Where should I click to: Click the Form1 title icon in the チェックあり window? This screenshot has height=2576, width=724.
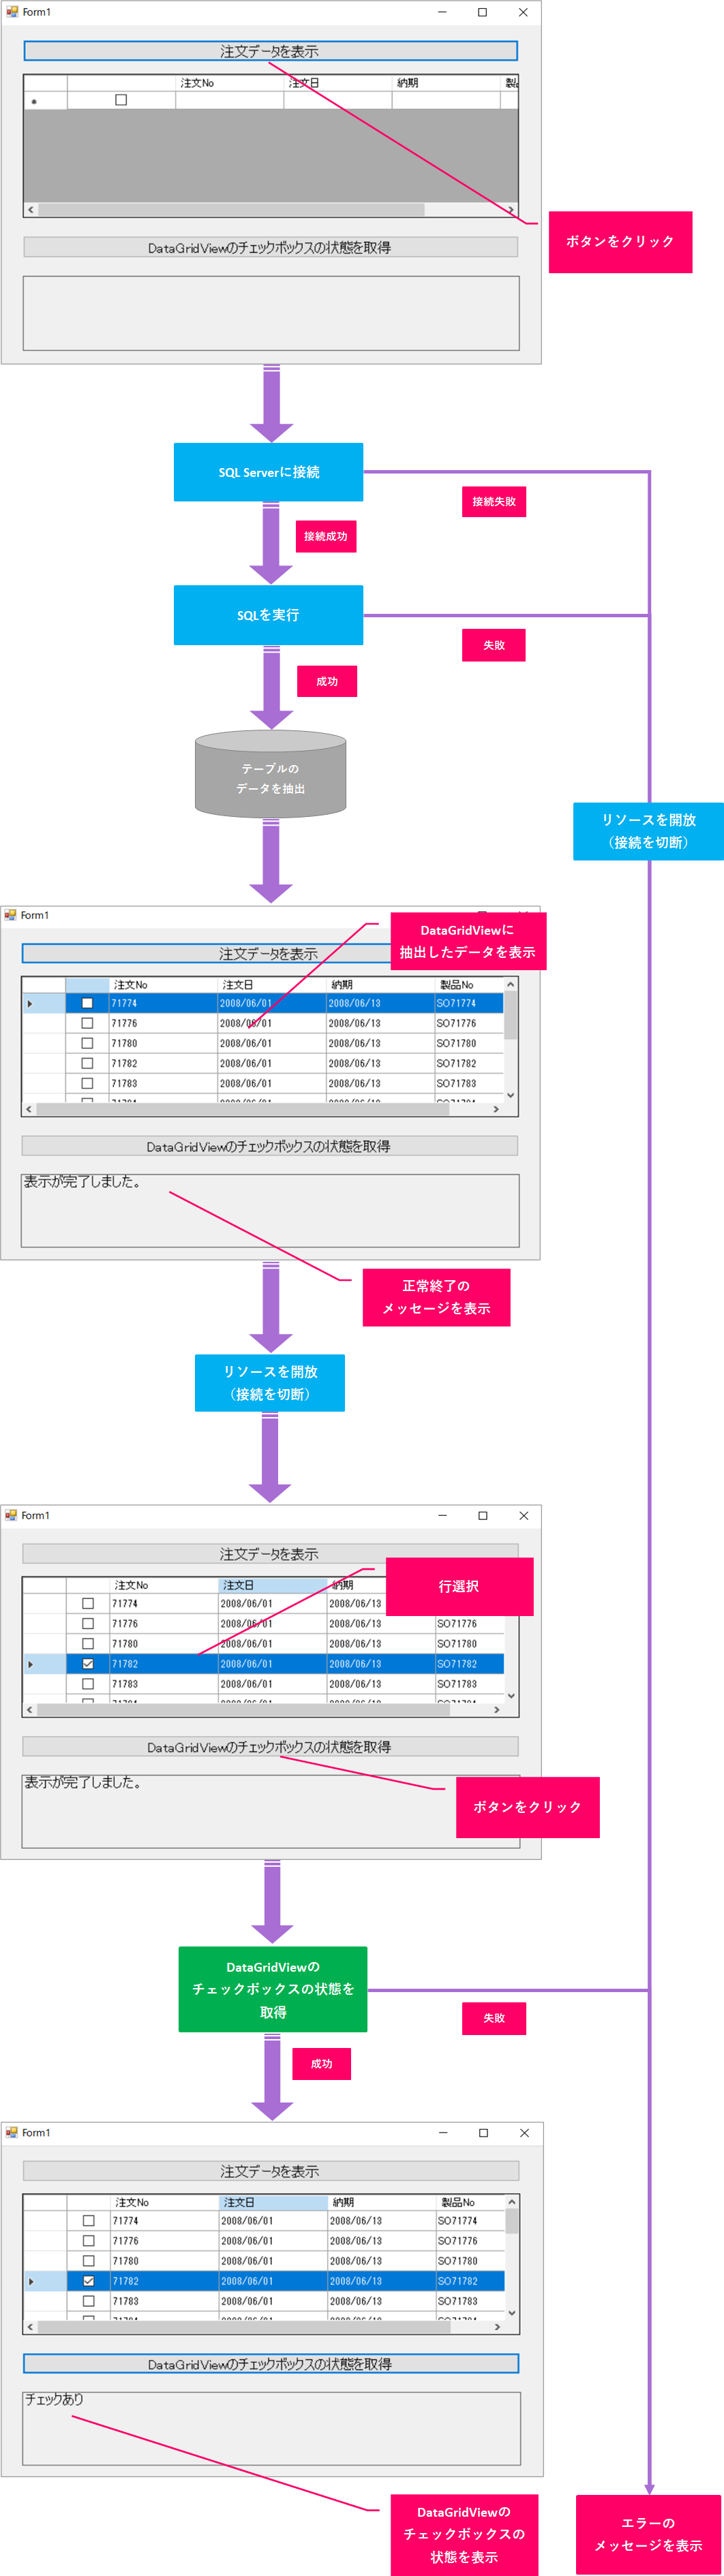pyautogui.click(x=12, y=2133)
